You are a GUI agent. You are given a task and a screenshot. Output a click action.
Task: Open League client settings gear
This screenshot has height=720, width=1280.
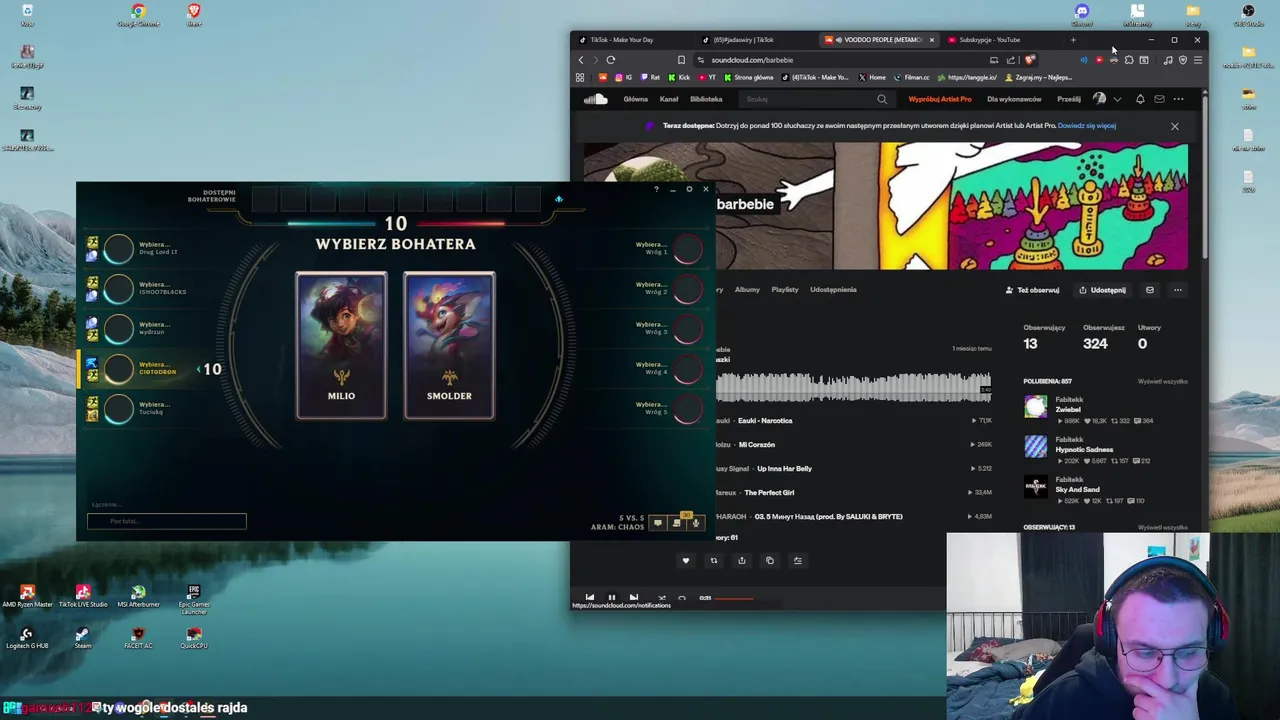[x=689, y=189]
